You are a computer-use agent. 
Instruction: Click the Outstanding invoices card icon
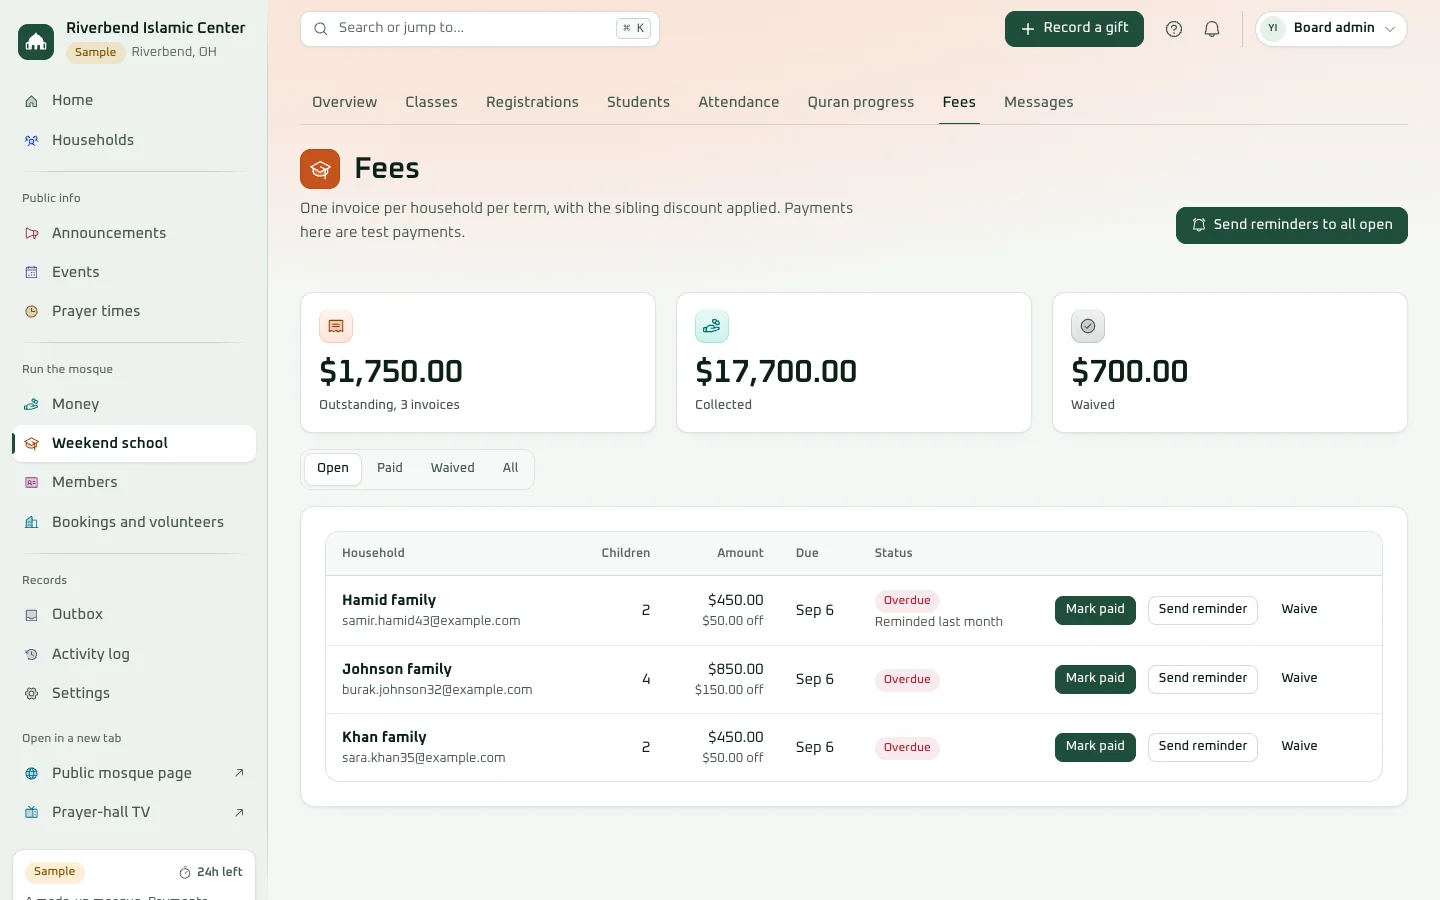coord(336,326)
